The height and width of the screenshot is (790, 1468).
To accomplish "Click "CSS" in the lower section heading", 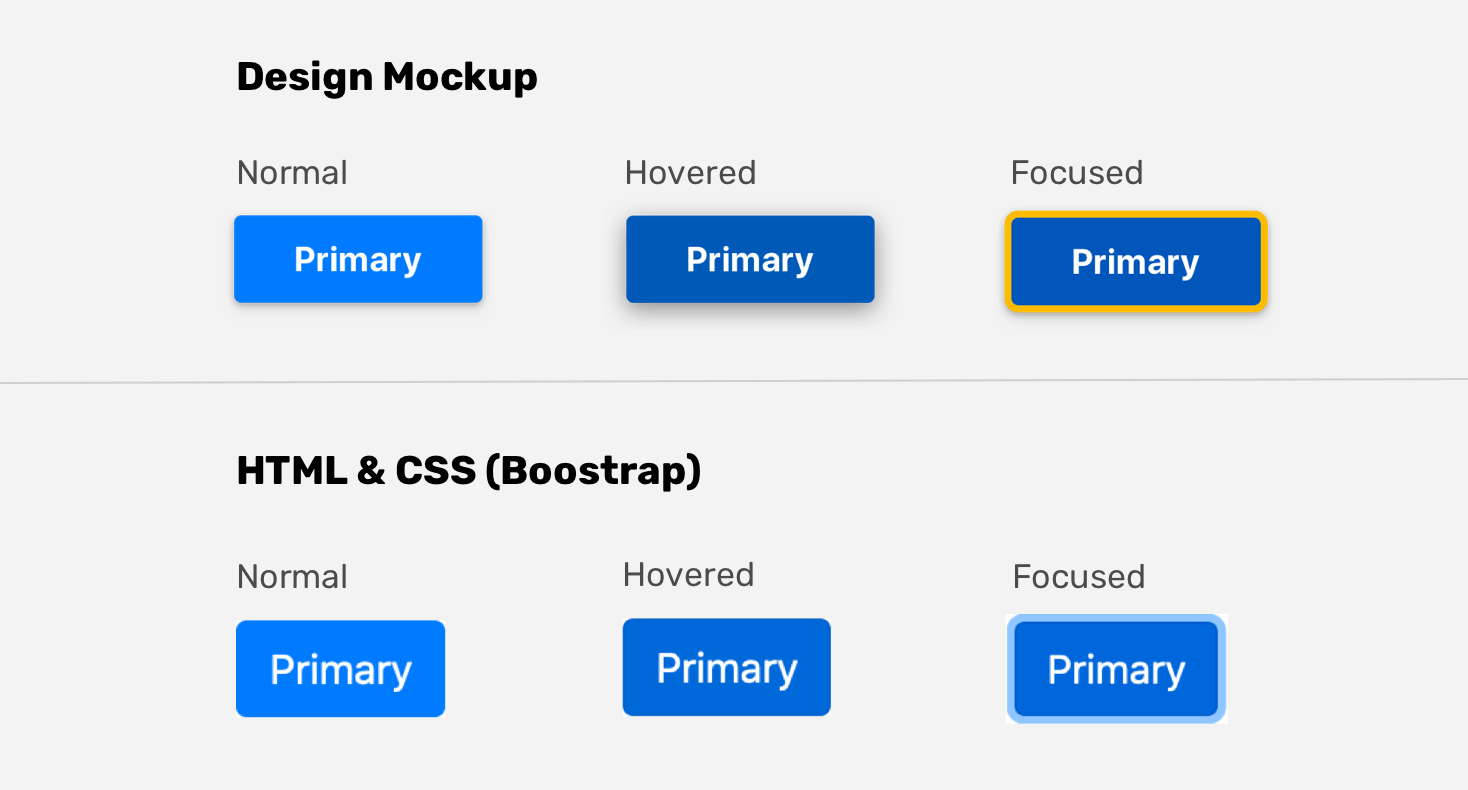I will point(435,471).
